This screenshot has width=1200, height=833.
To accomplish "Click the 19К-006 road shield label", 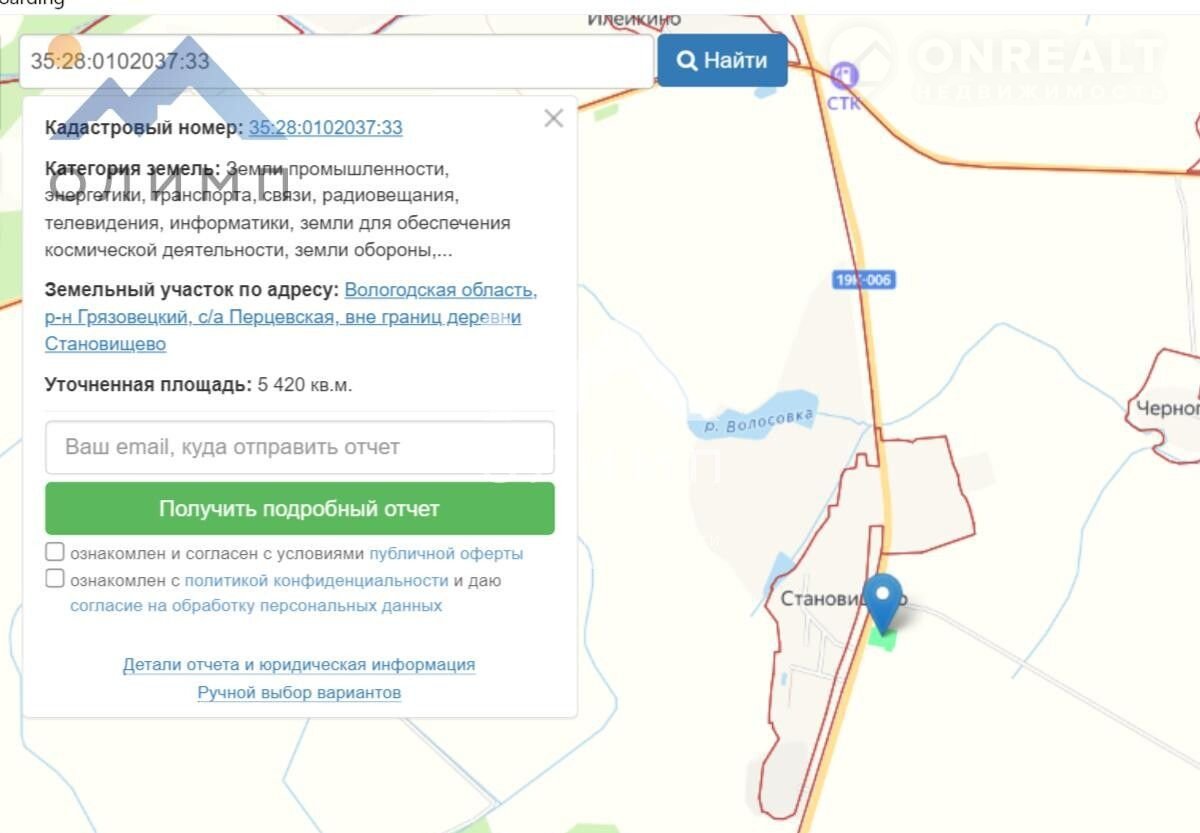I will (864, 280).
